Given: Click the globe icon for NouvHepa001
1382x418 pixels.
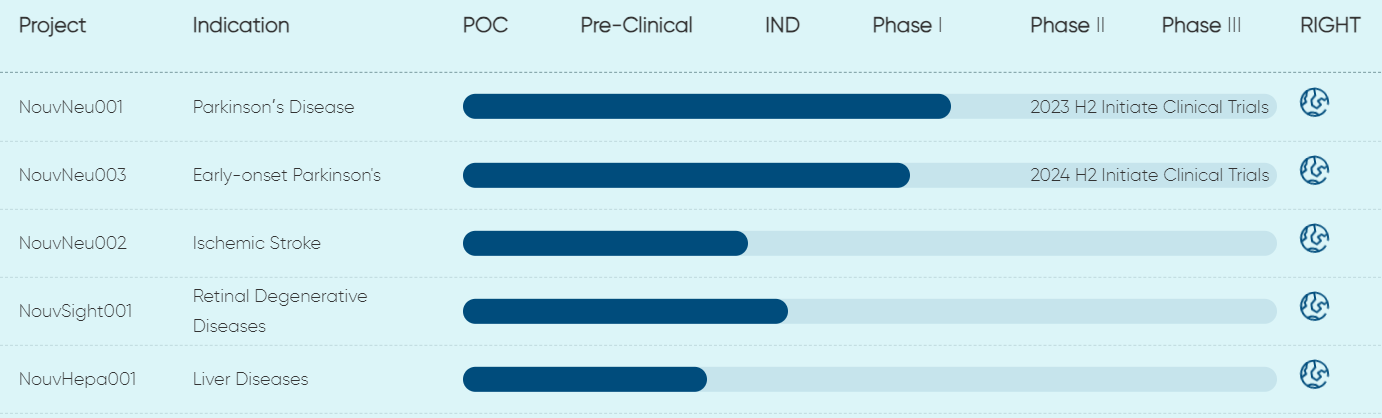Looking at the screenshot, I should (x=1314, y=375).
